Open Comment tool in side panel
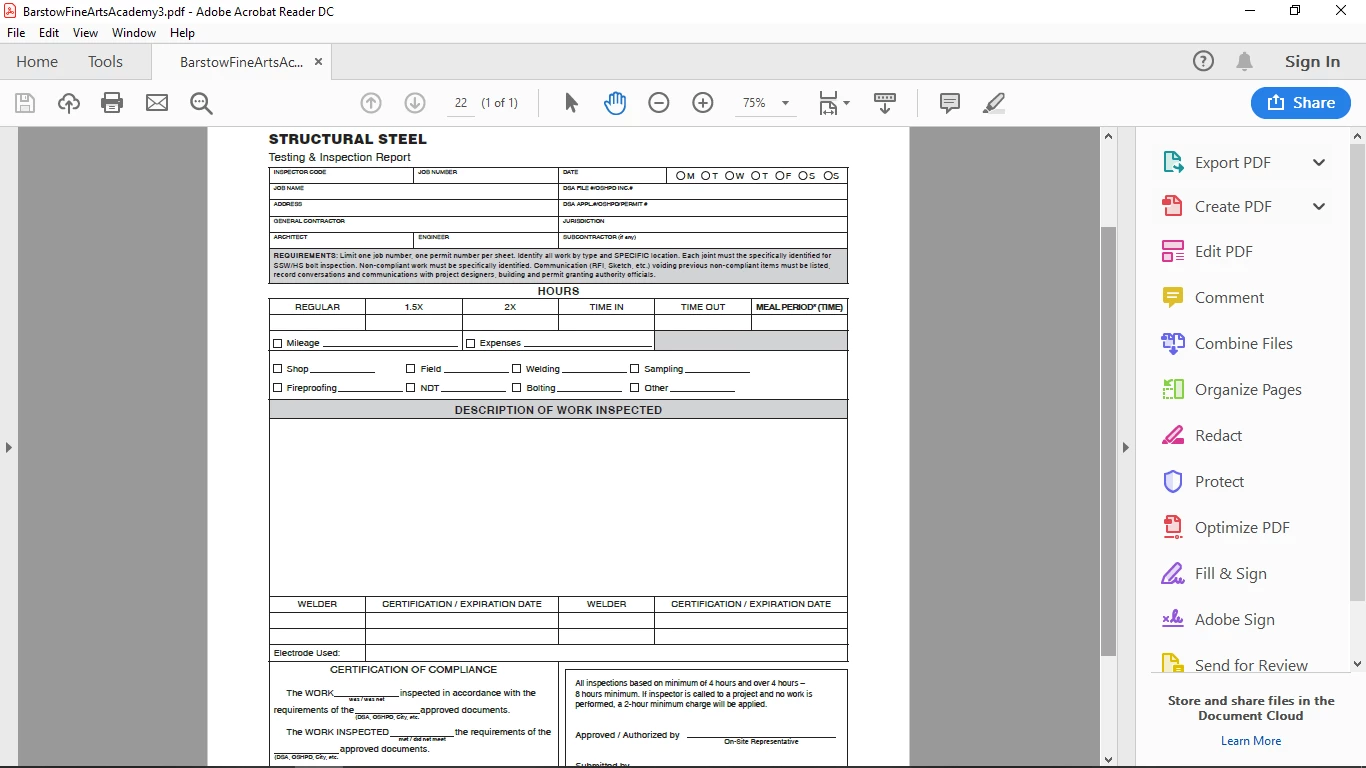 click(1212, 298)
